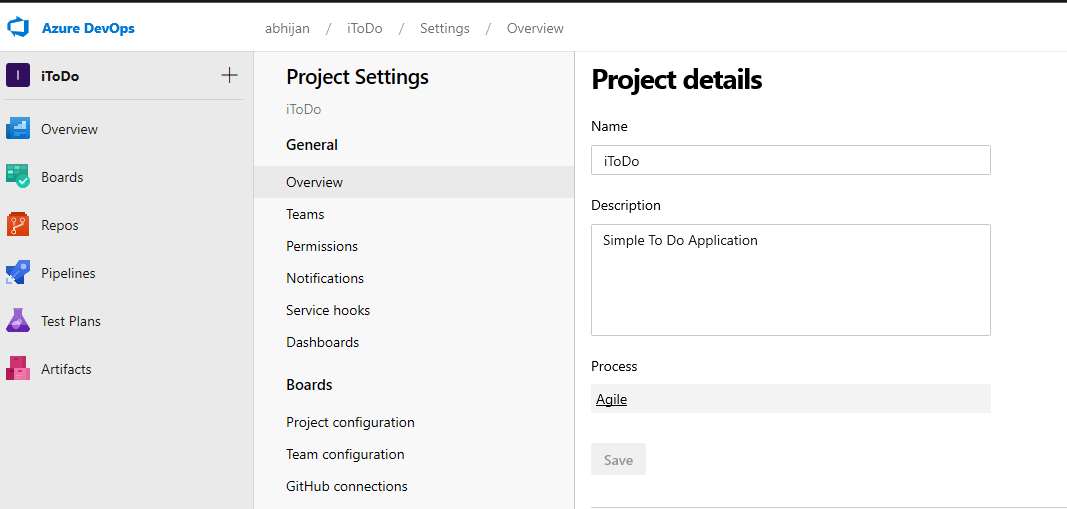Screen dimensions: 1067x509
Task: Open the Artifacts icon in sidebar
Action: (18, 368)
